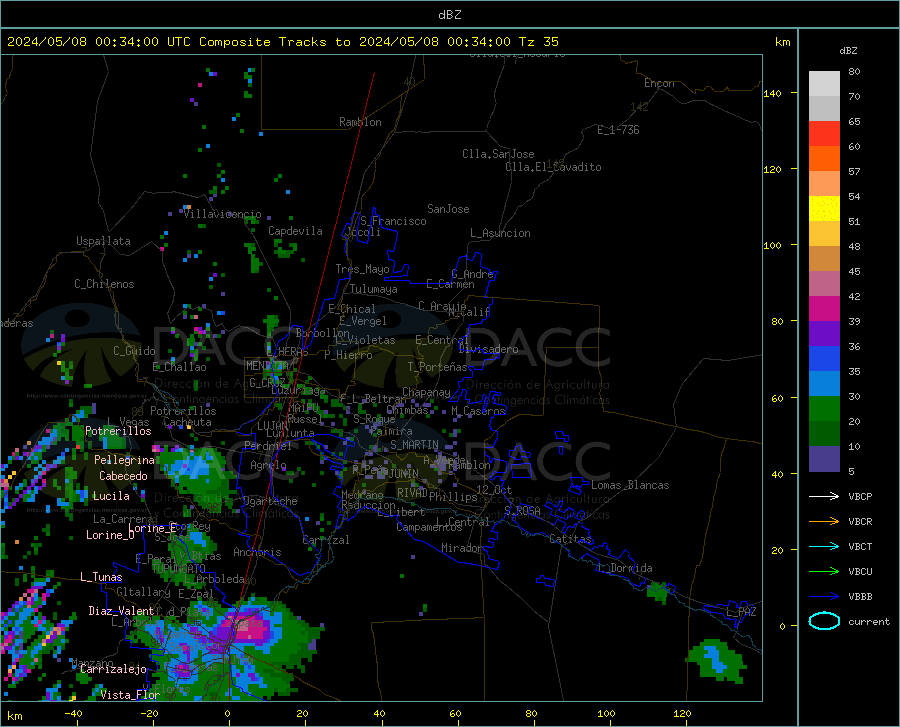900x727 pixels.
Task: Click the Pellegrina map label
Action: coord(124,460)
